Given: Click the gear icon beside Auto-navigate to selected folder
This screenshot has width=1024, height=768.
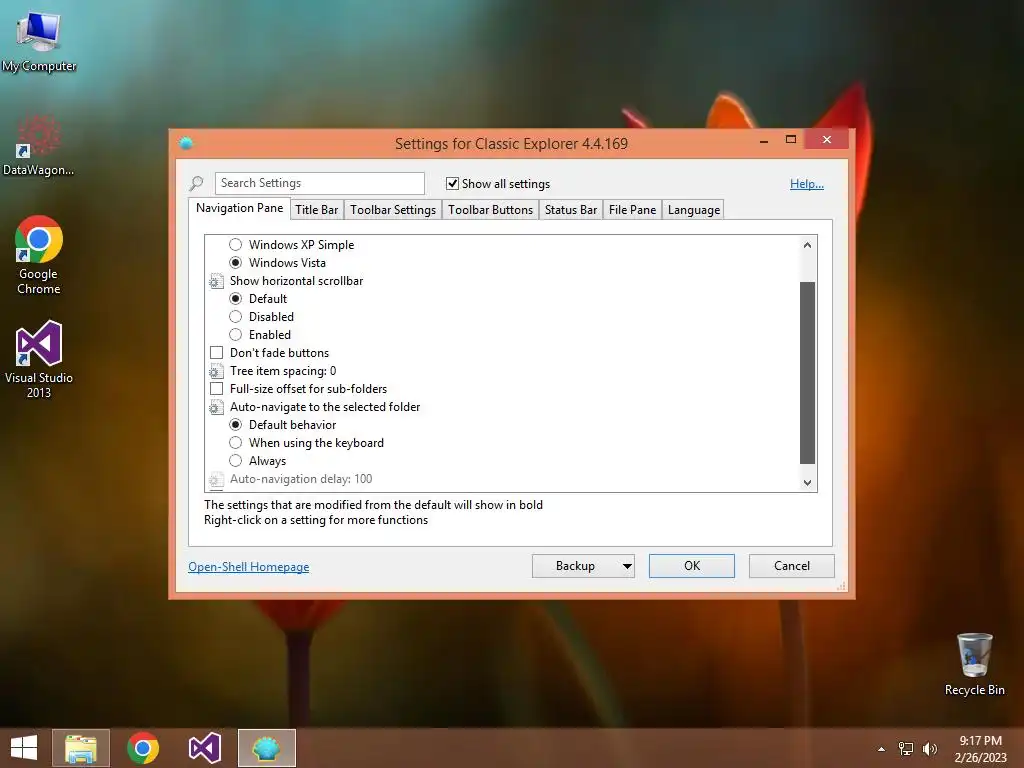Looking at the screenshot, I should pyautogui.click(x=216, y=408).
